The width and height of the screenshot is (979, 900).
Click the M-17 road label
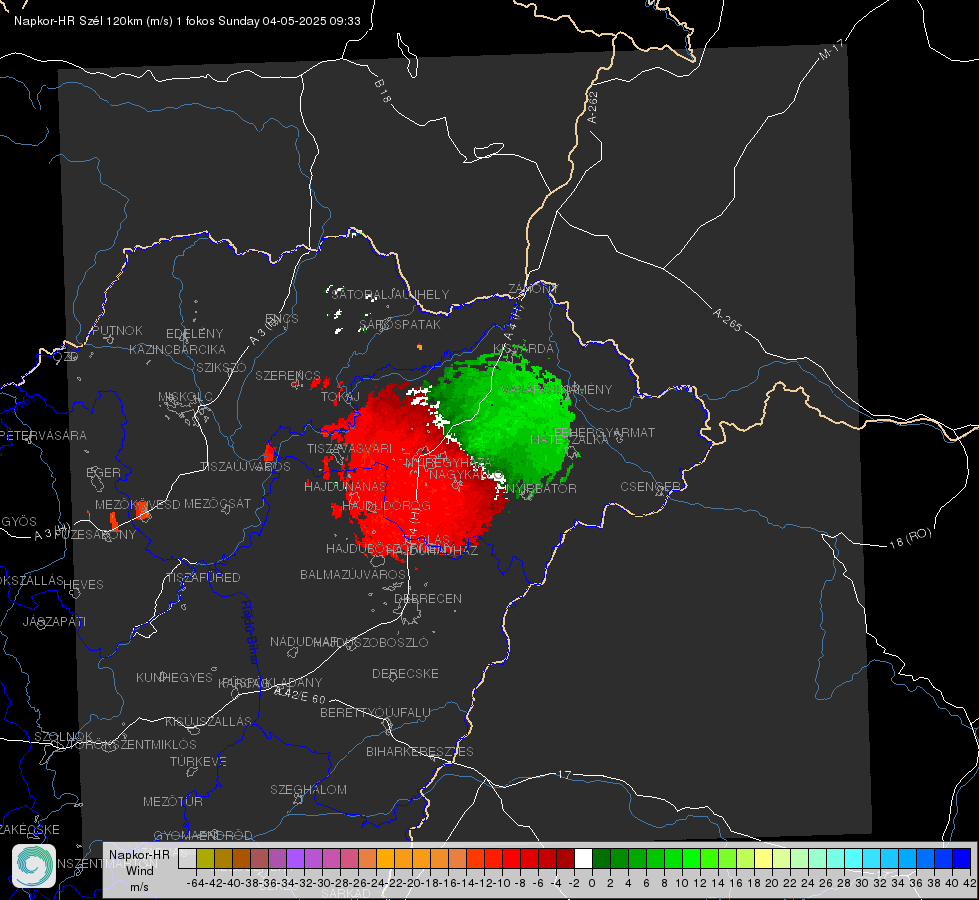832,49
